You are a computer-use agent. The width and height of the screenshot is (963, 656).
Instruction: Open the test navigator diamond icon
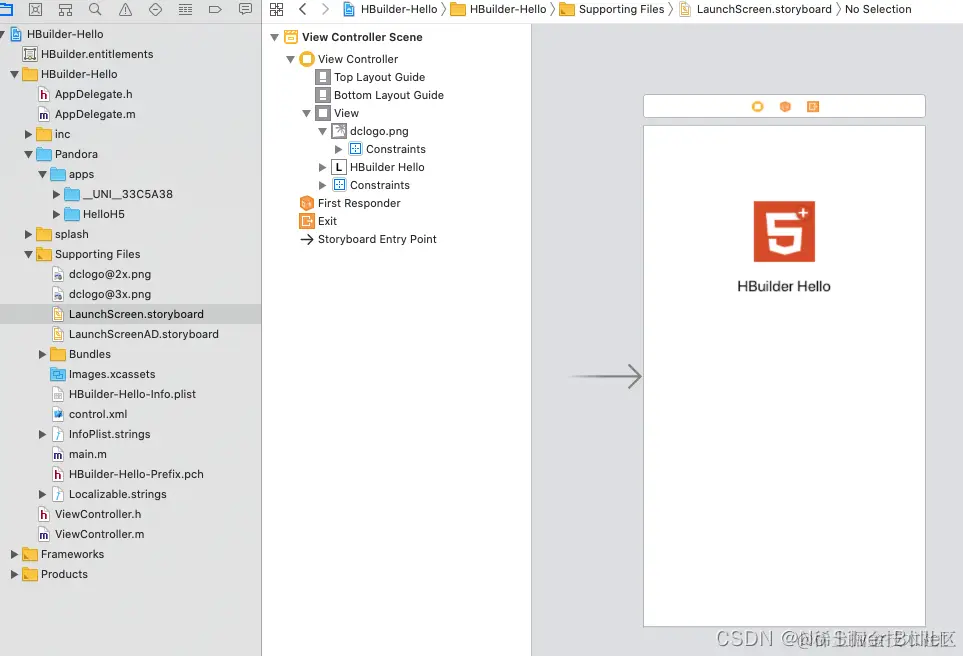coord(155,9)
